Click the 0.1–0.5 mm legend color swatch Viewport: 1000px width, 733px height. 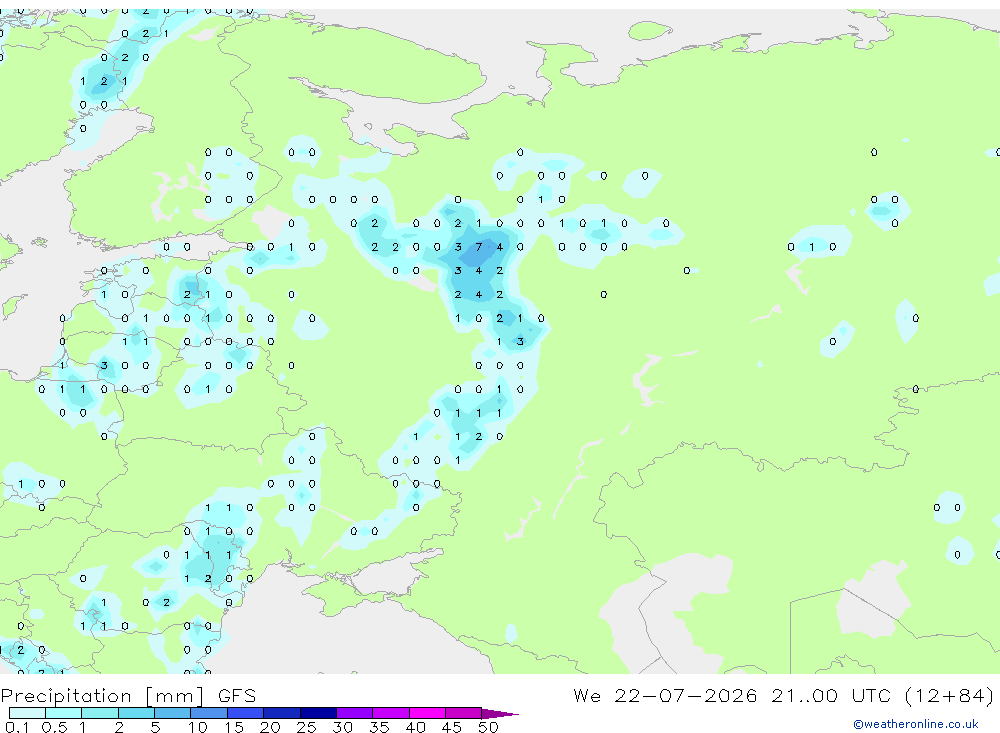(27, 713)
